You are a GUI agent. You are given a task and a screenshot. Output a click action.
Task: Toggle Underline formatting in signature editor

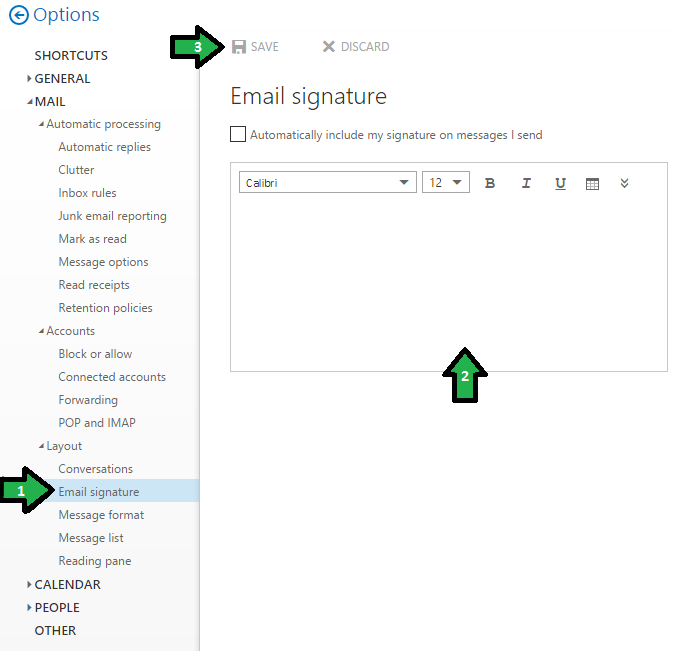(x=560, y=183)
